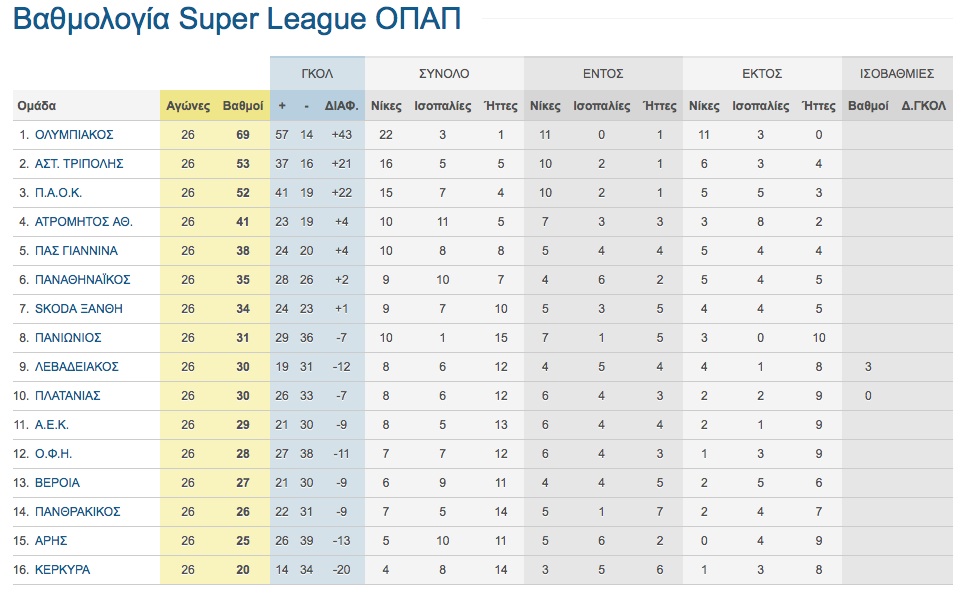Select Ο.Φ.Η. in the standings
The width and height of the screenshot is (964, 598).
coord(51,454)
